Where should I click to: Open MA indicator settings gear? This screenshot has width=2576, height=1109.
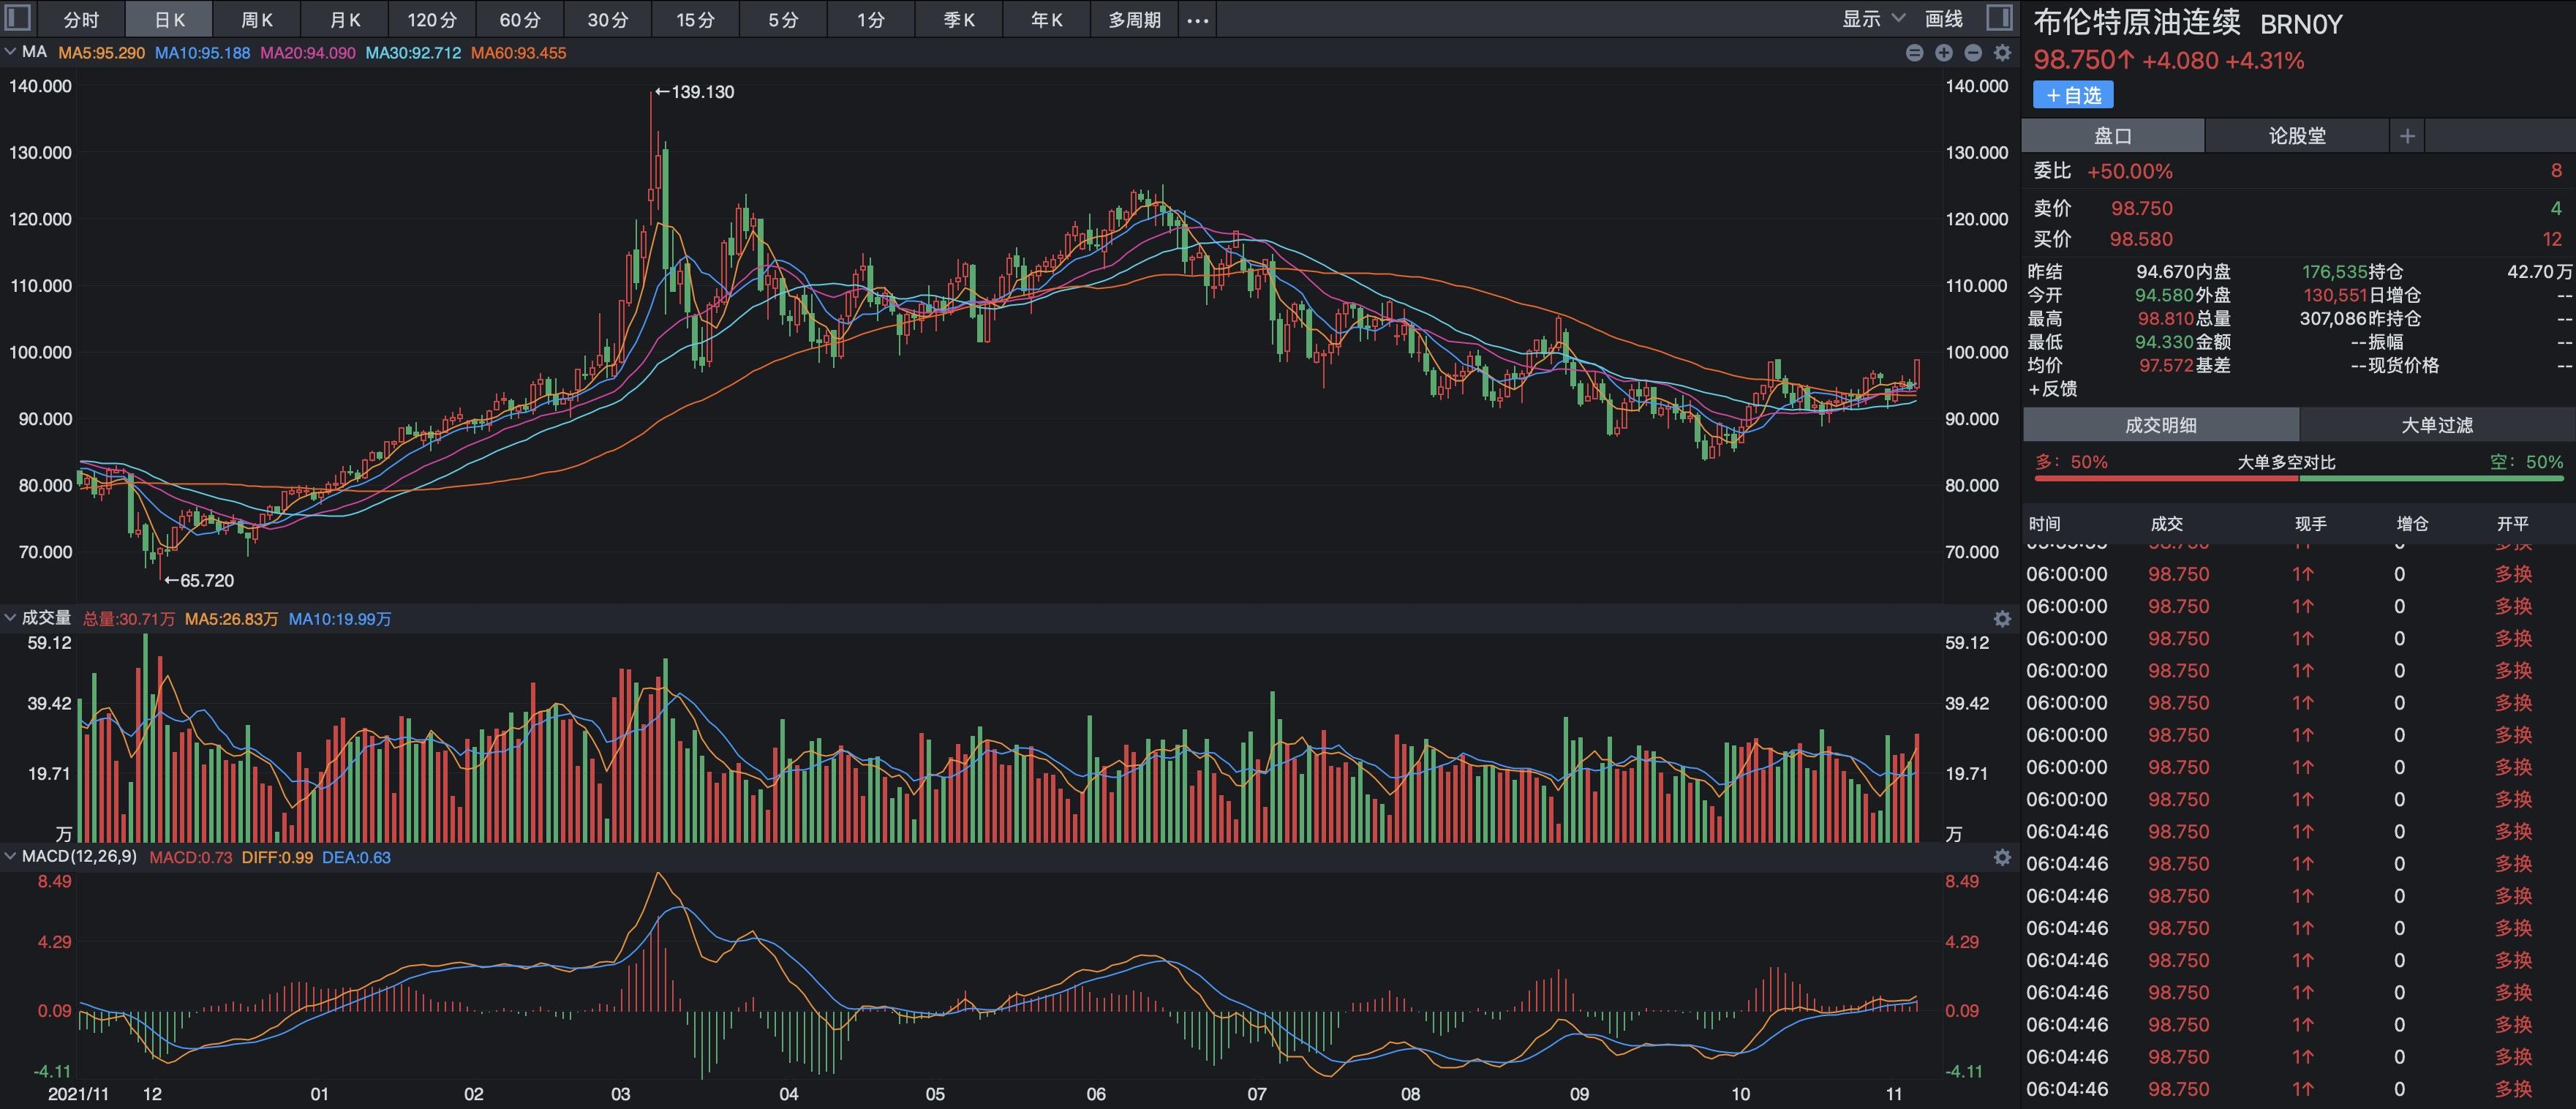(x=2002, y=53)
